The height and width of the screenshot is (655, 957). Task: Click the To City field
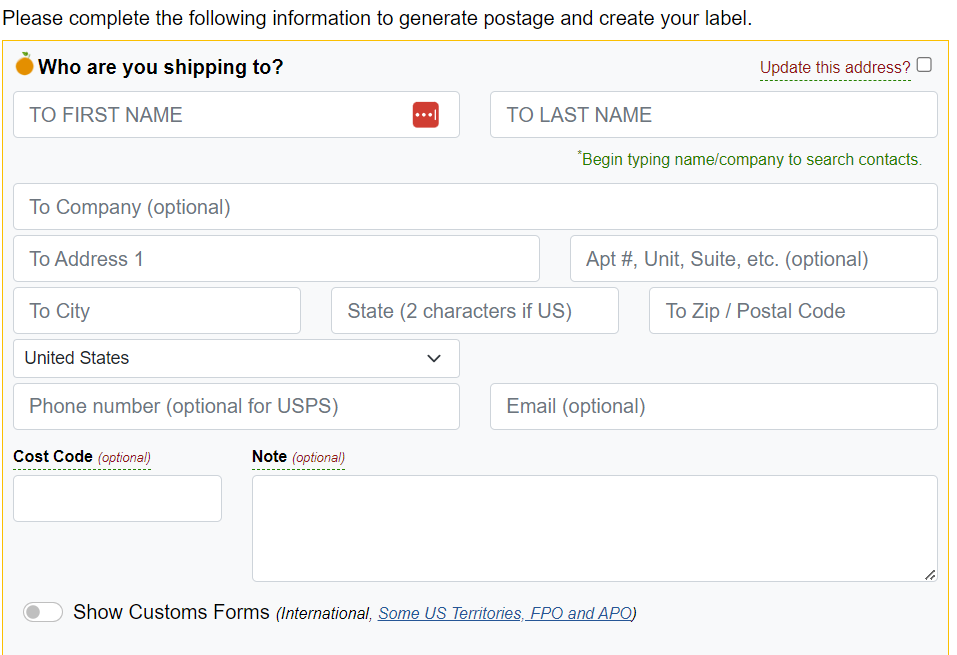[x=157, y=311]
